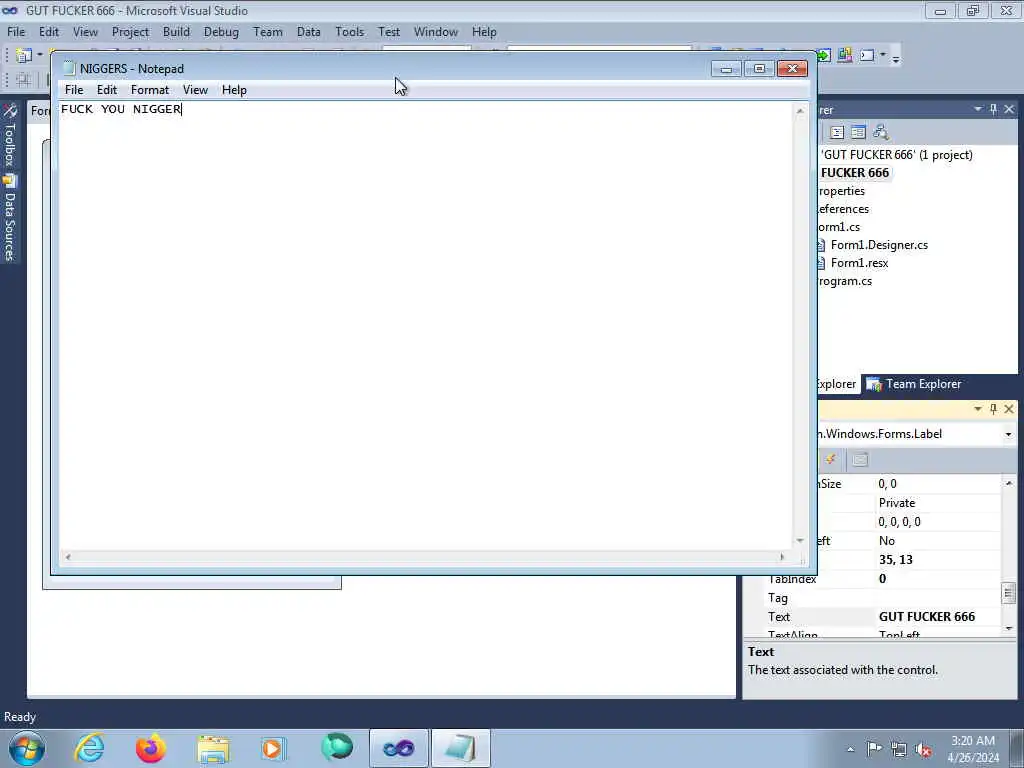The height and width of the screenshot is (768, 1024).
Task: Click the Tag property row
Action: click(x=884, y=598)
